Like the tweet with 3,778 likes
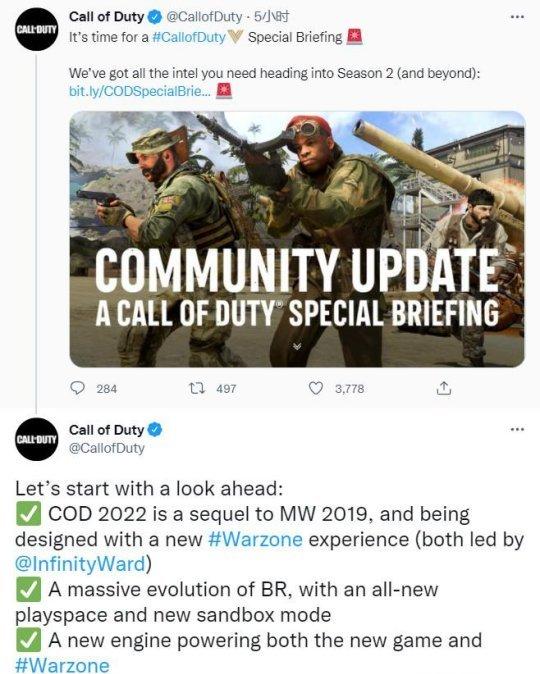Viewport: 540px width, 674px height. coord(316,389)
